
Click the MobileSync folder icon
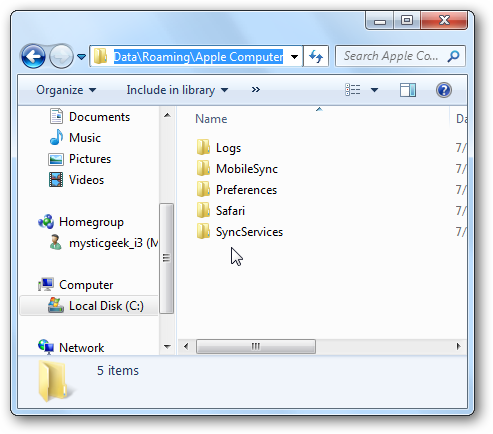203,168
